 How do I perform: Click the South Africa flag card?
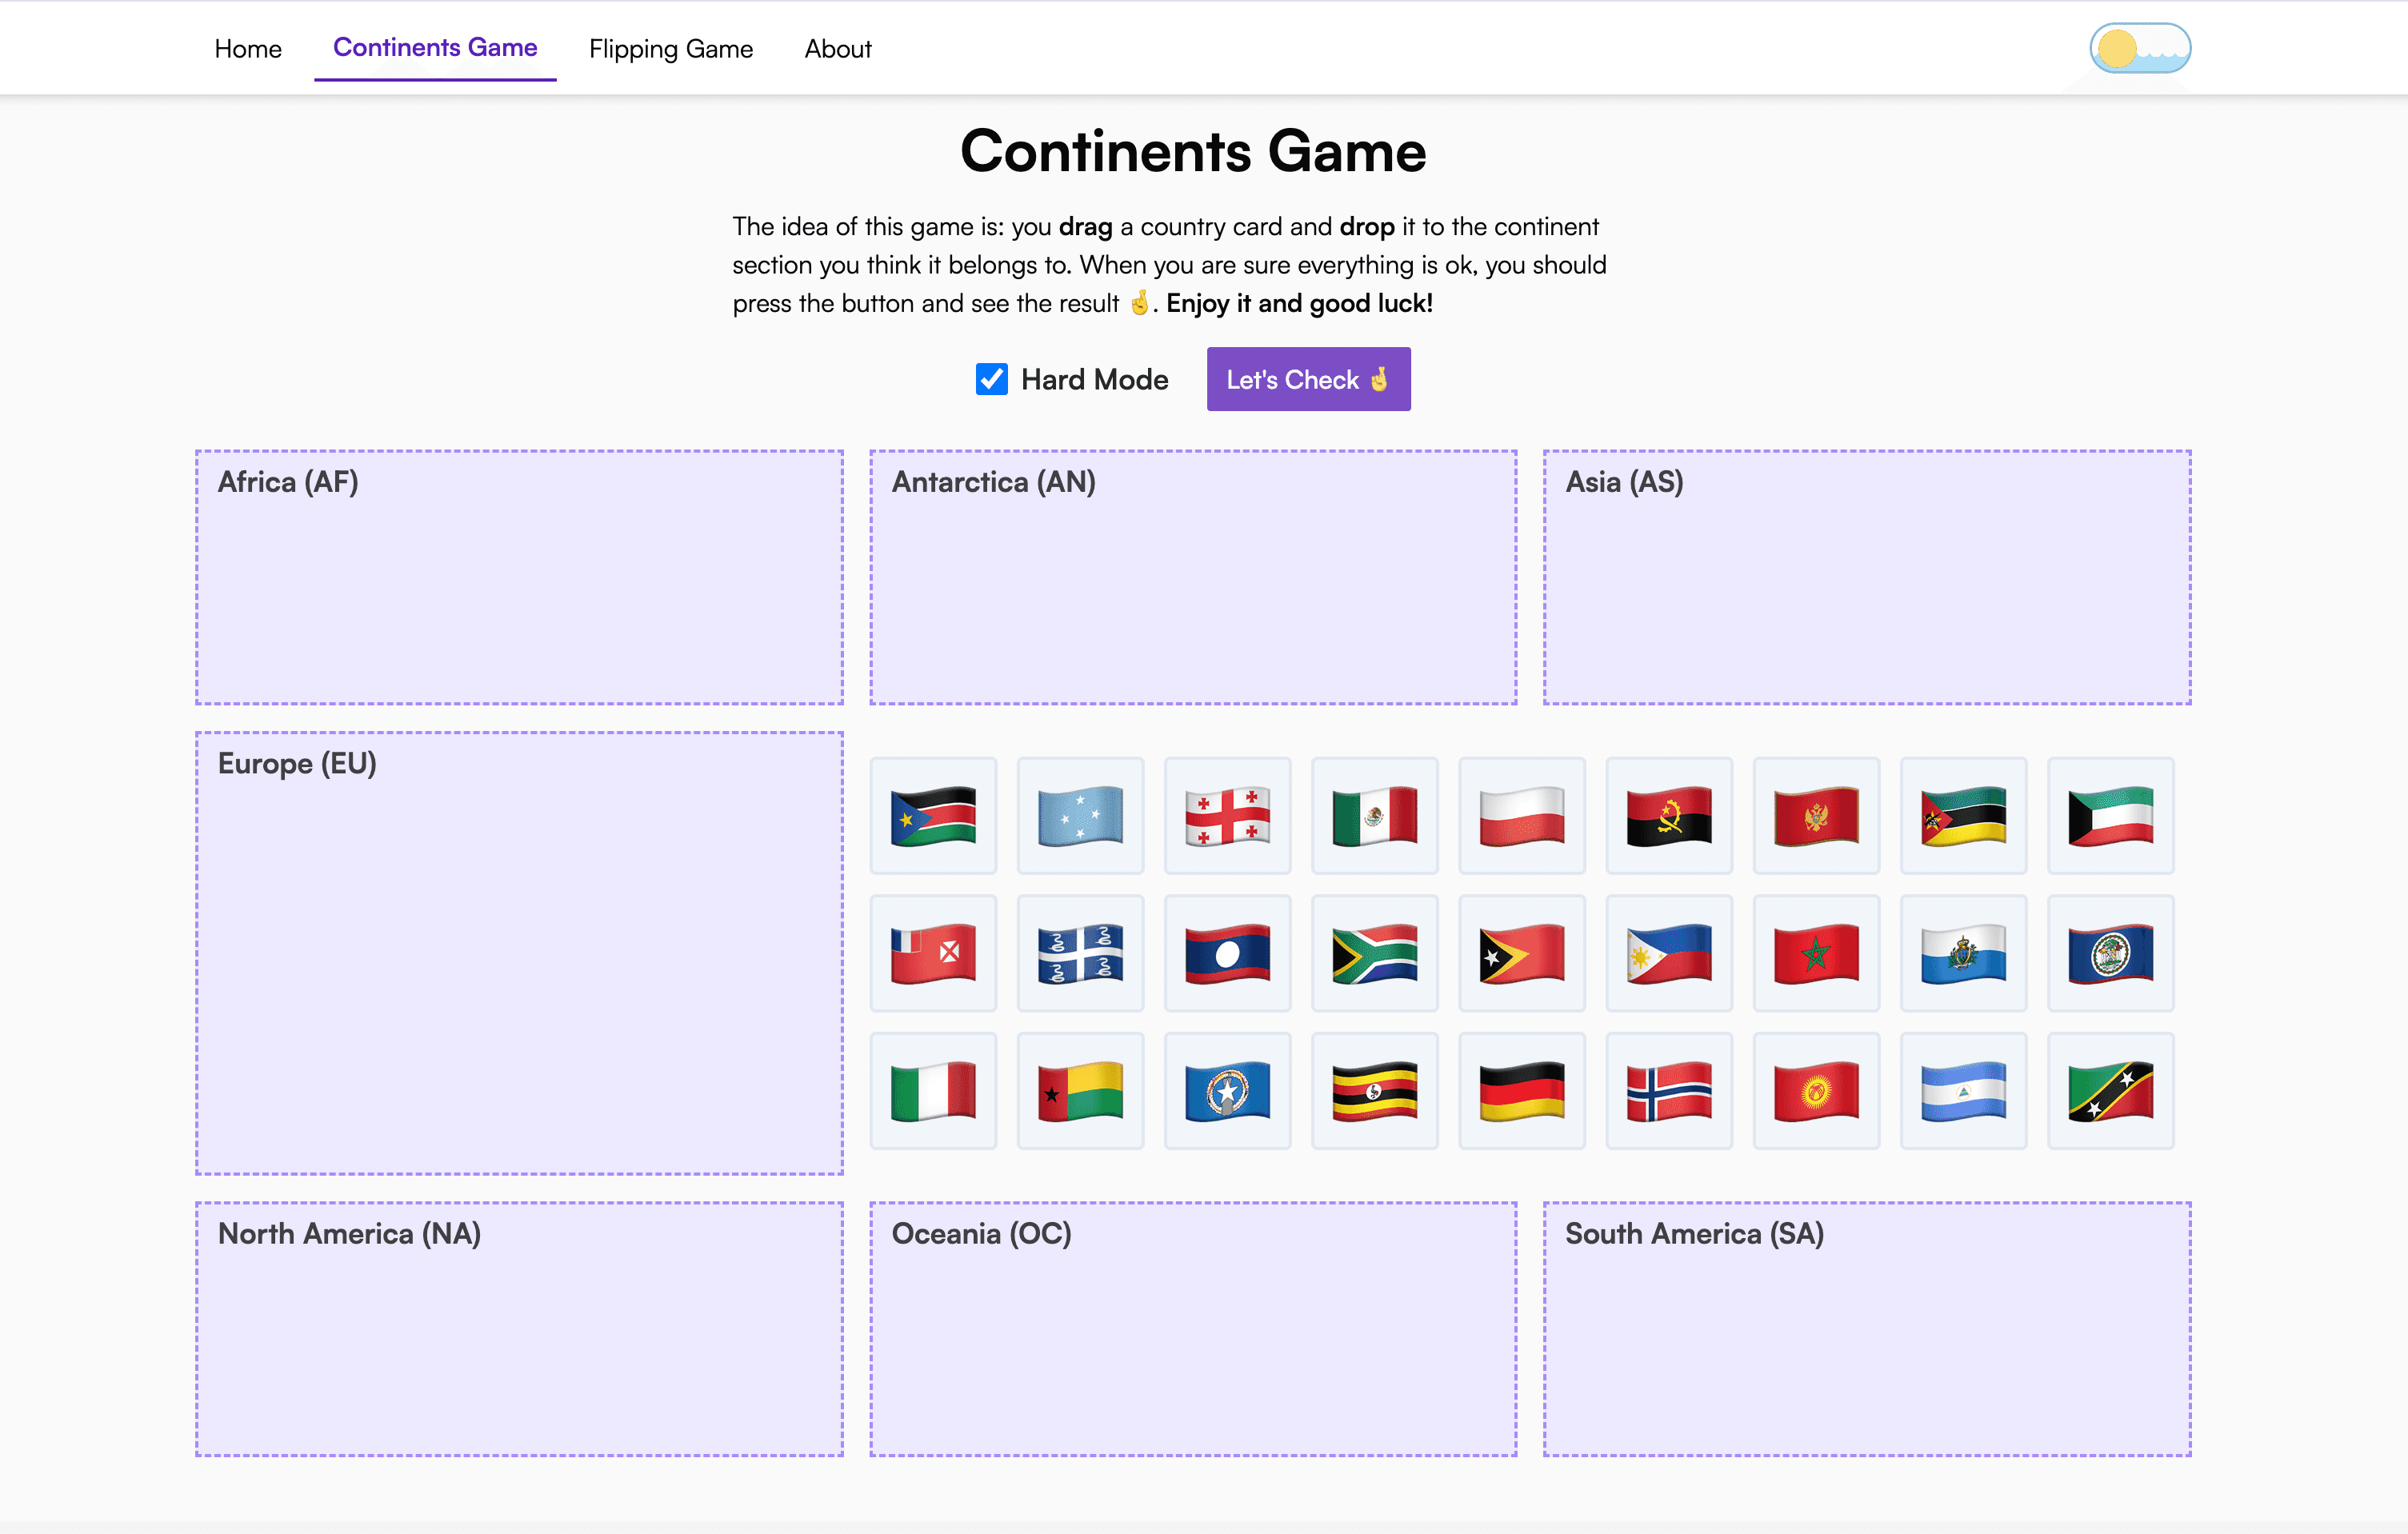[1375, 953]
